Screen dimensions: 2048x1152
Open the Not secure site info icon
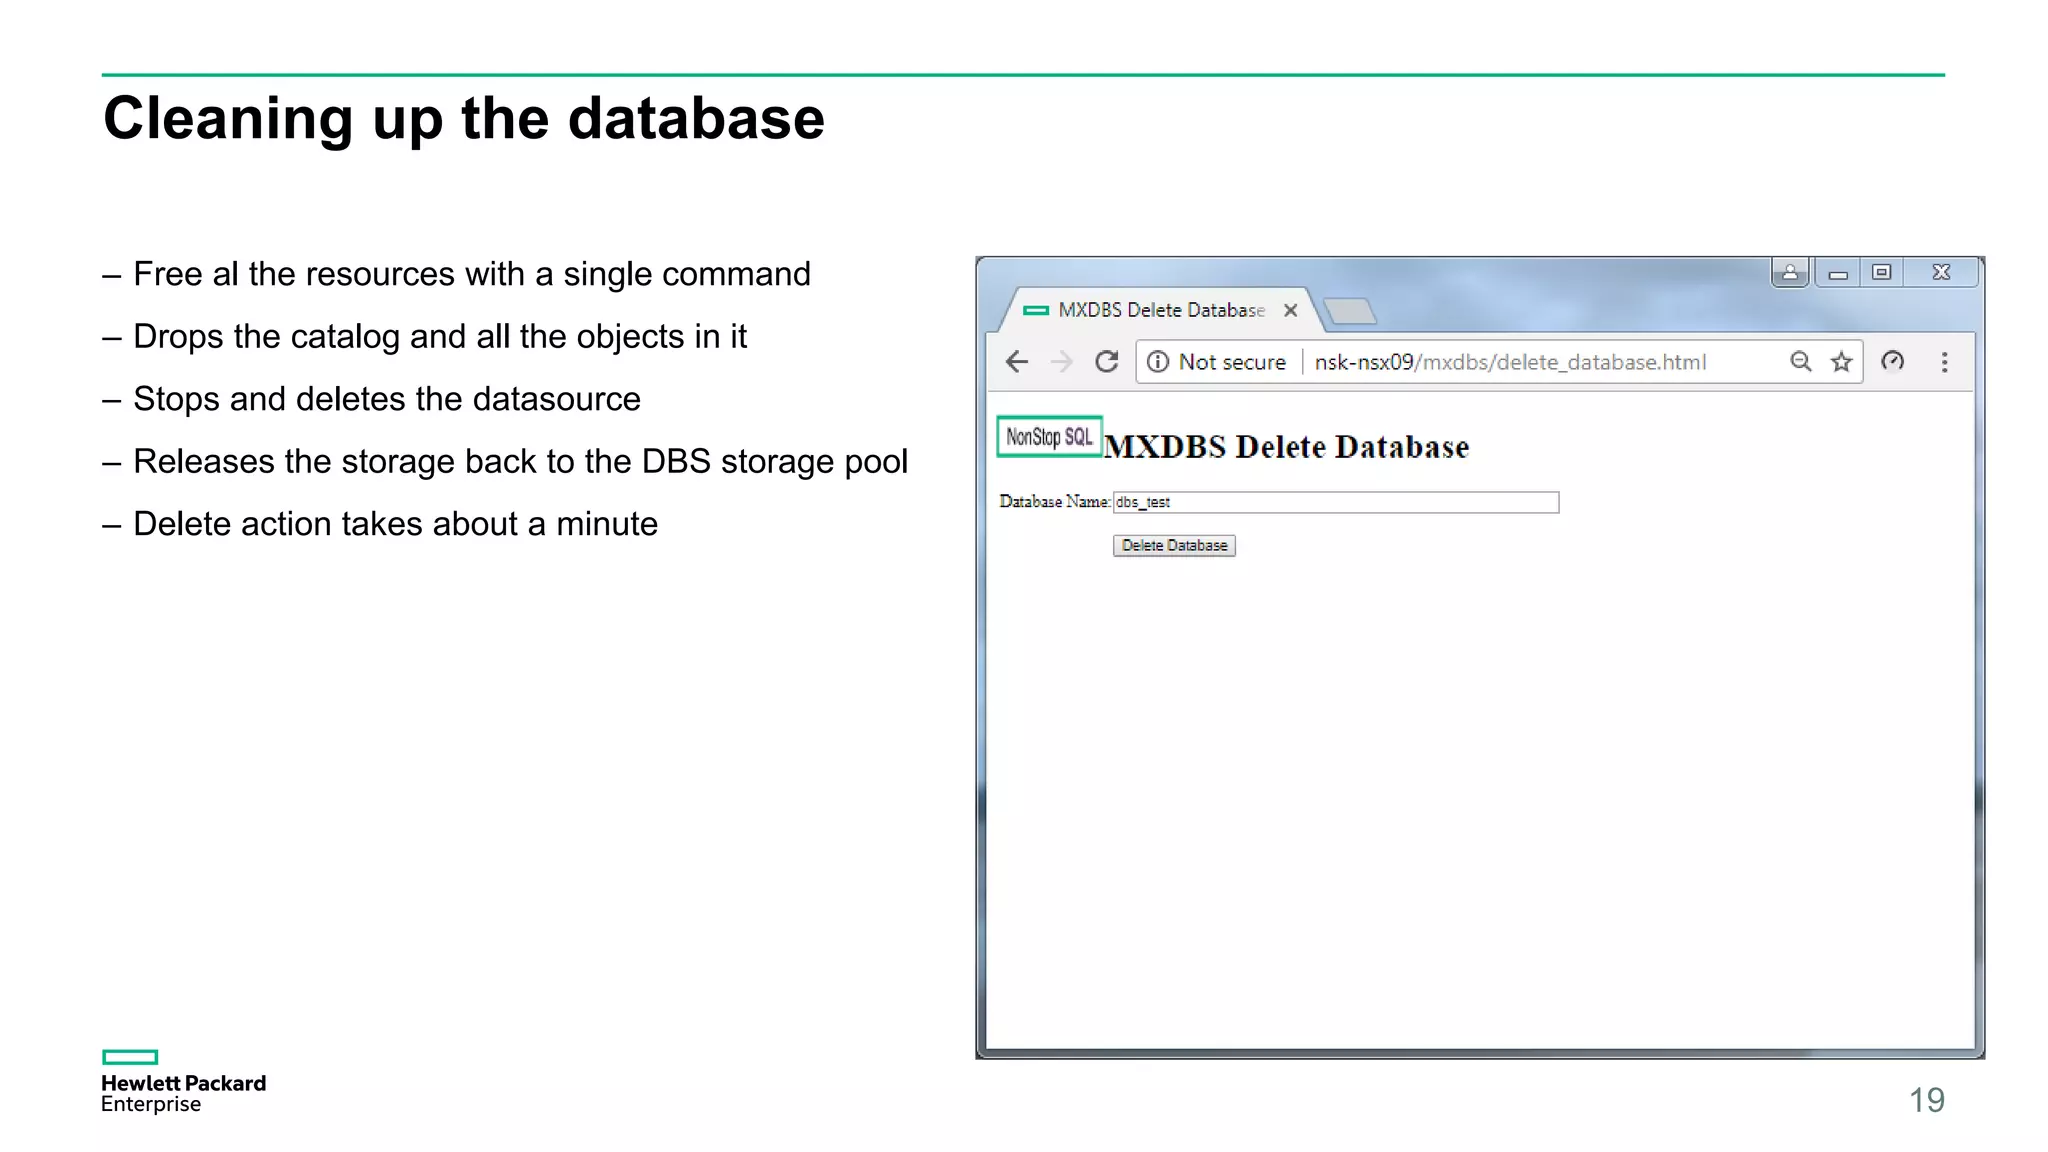pos(1157,362)
